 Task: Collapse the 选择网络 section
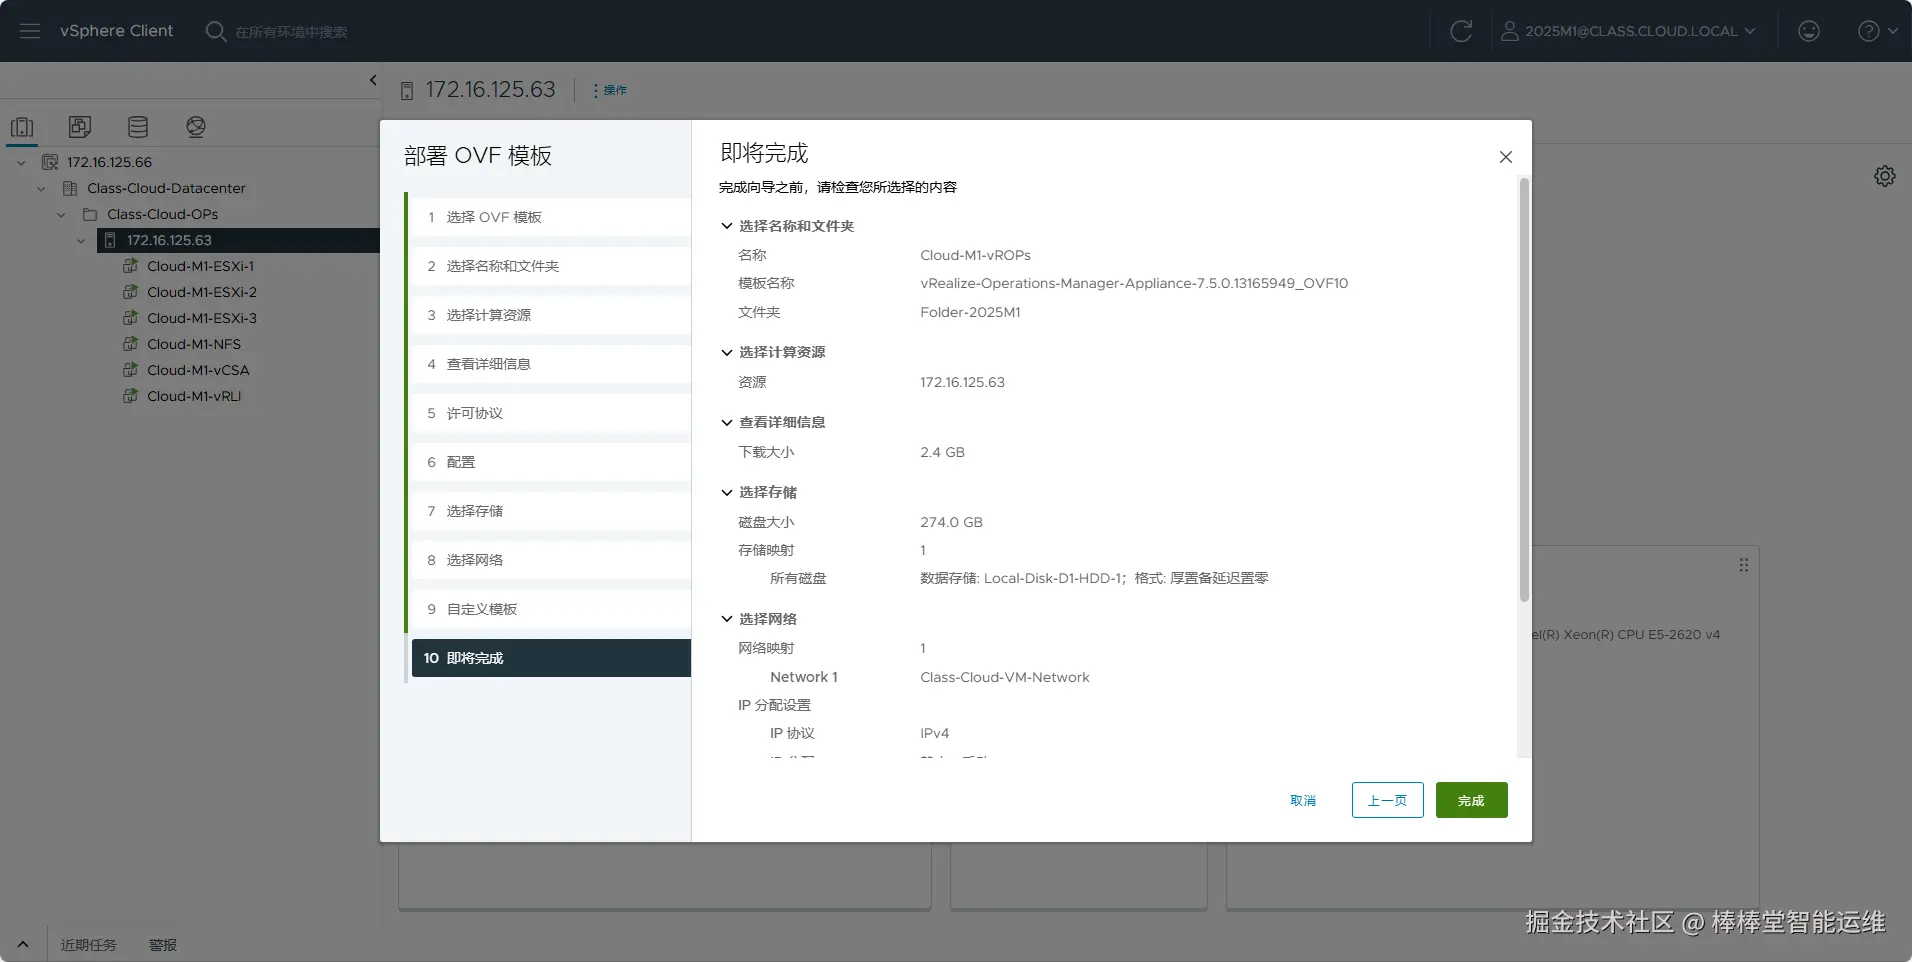coord(727,619)
